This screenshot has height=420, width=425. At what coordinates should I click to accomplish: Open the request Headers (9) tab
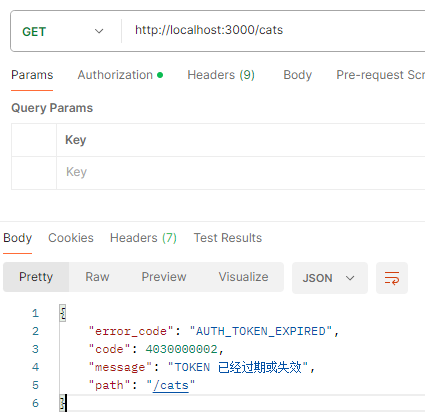221,75
